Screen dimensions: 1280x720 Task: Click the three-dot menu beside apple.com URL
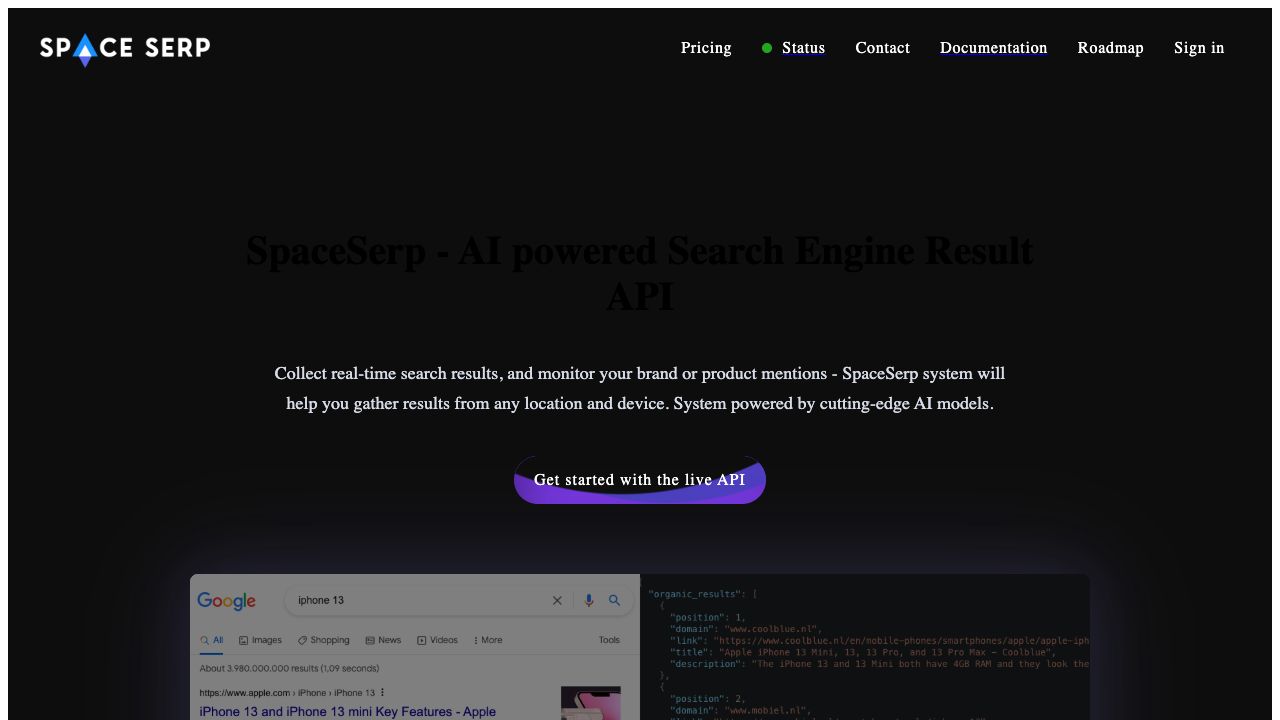coord(383,693)
